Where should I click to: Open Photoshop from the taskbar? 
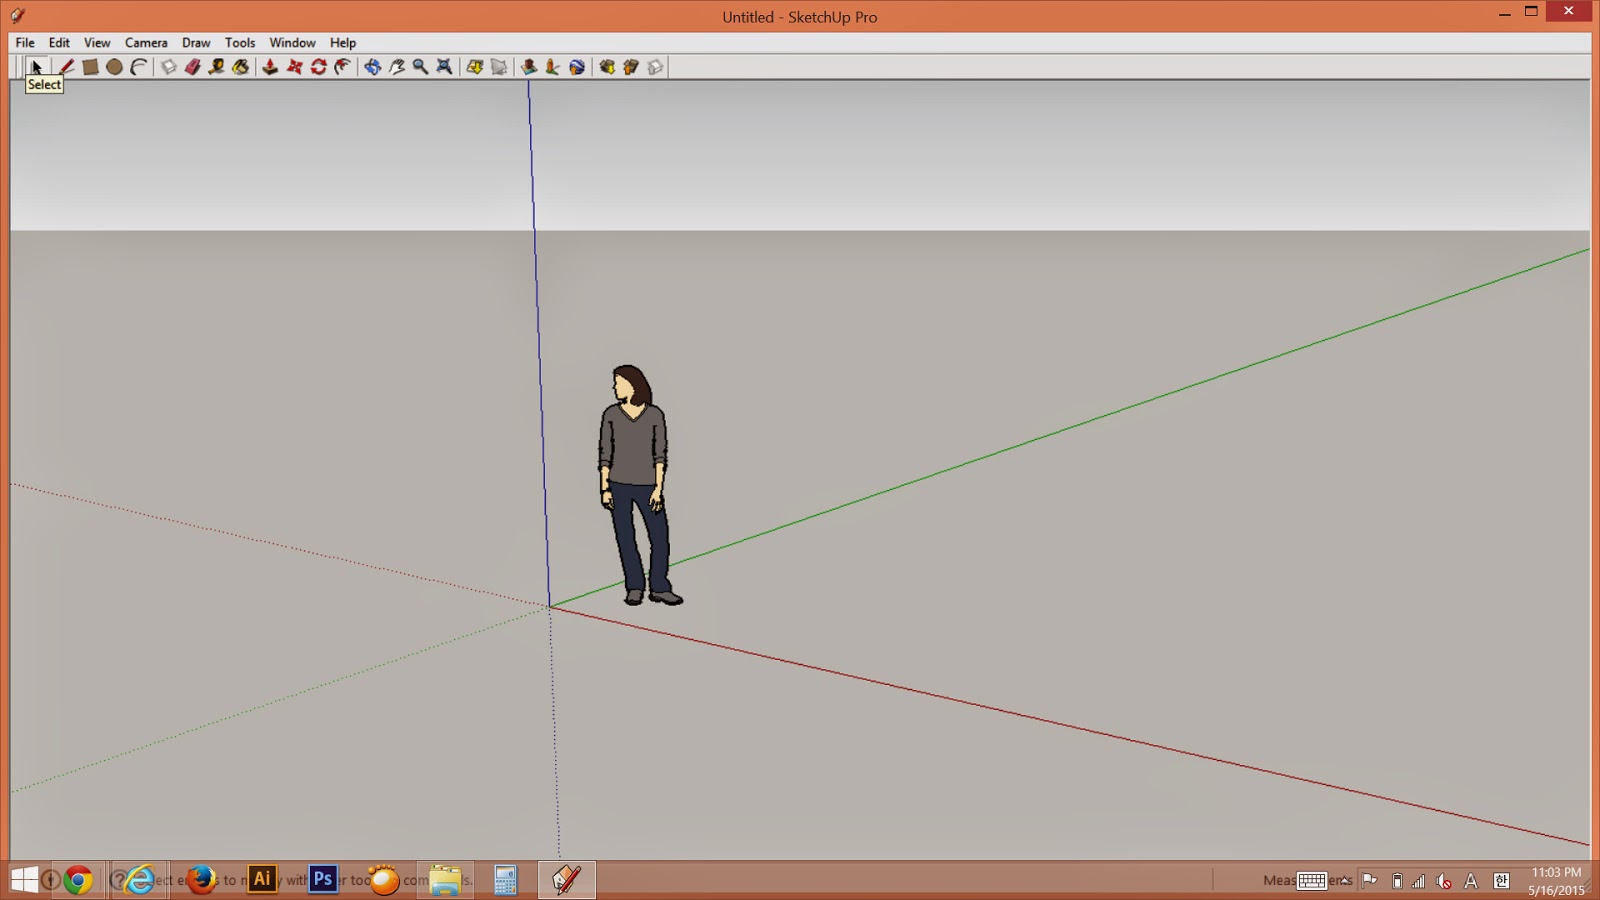(x=322, y=880)
